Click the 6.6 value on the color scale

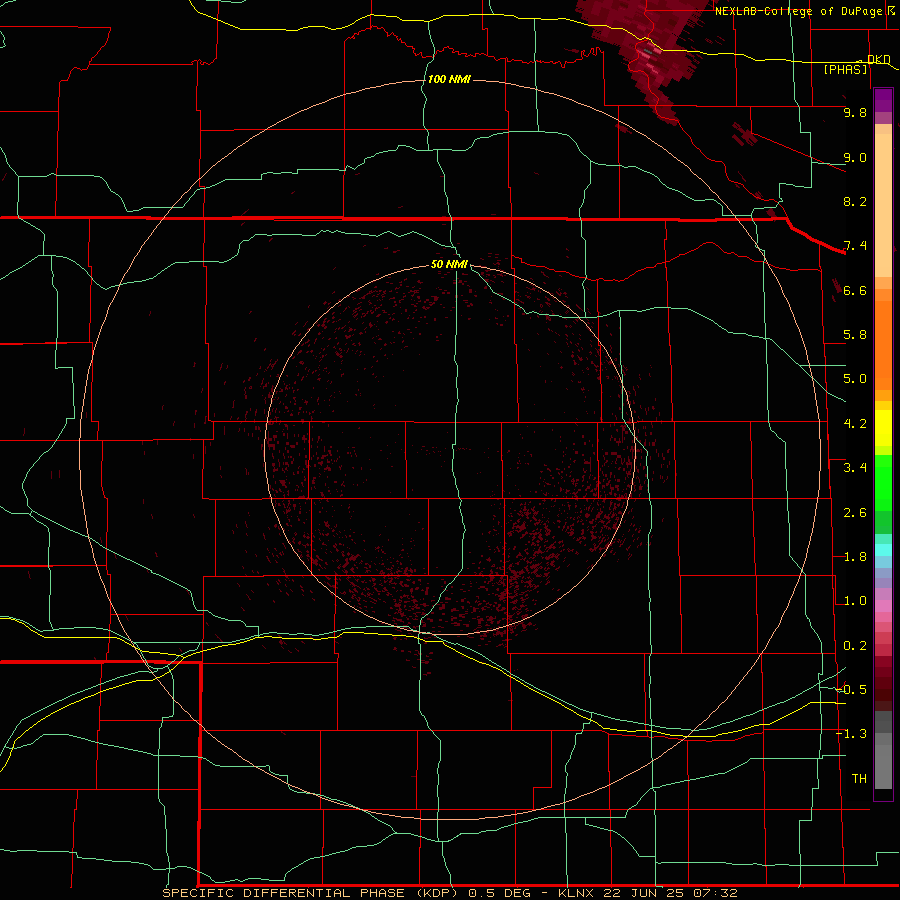click(855, 290)
